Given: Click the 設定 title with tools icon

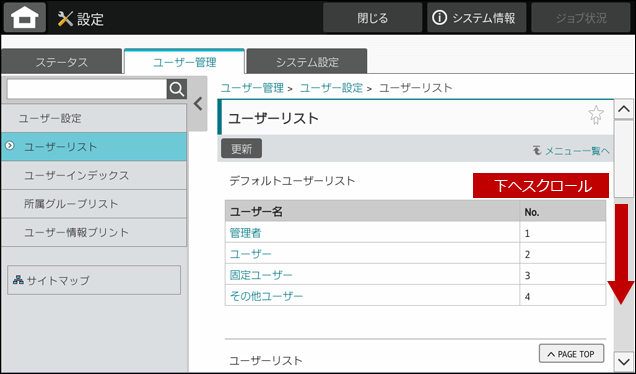Looking at the screenshot, I should pyautogui.click(x=80, y=19).
